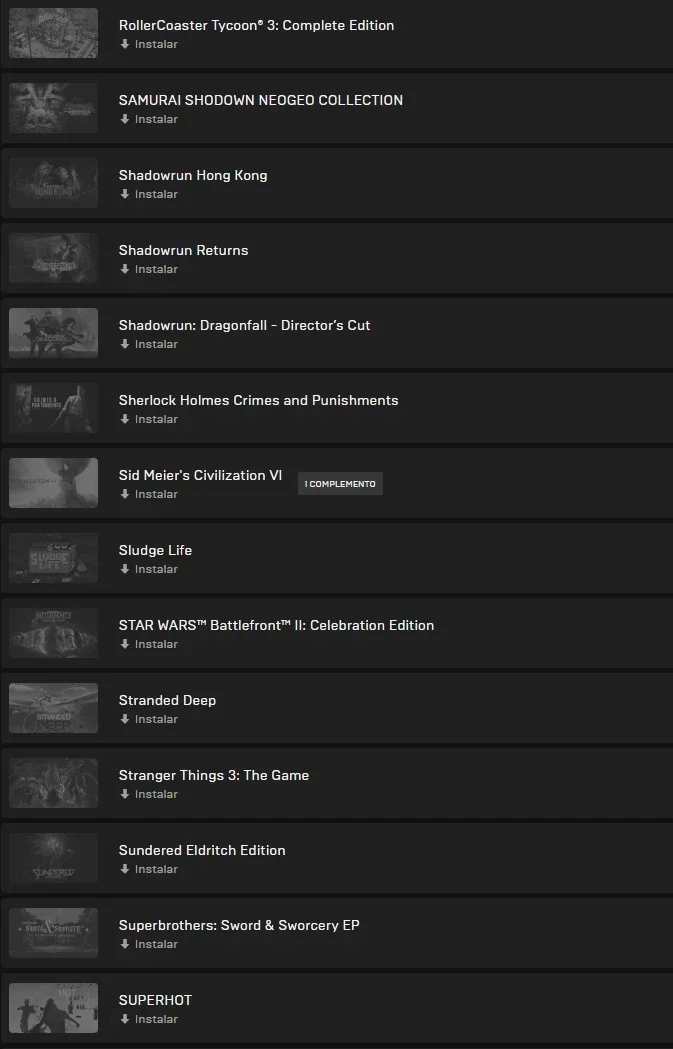Open STAR WARS Battlefront II thumbnail
673x1049 pixels.
click(x=54, y=632)
